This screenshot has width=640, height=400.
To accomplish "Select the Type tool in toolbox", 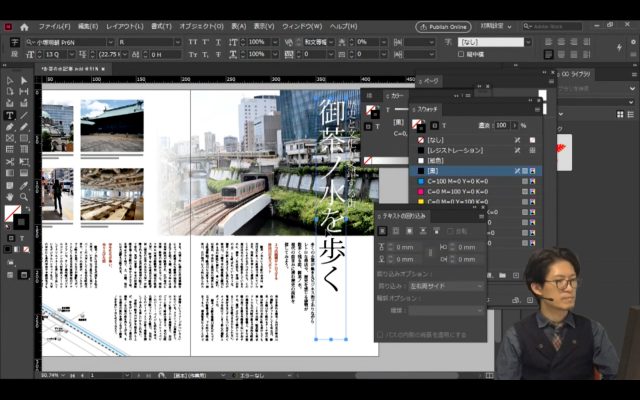I will (x=10, y=116).
